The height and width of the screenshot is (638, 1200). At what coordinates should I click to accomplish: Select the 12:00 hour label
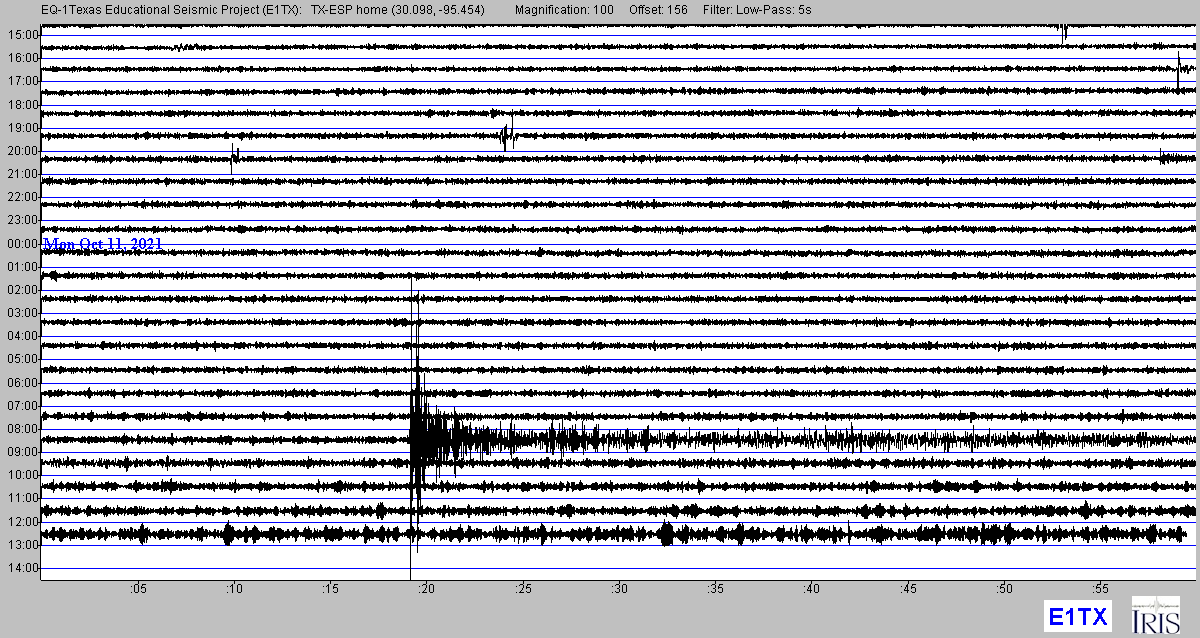[22, 522]
